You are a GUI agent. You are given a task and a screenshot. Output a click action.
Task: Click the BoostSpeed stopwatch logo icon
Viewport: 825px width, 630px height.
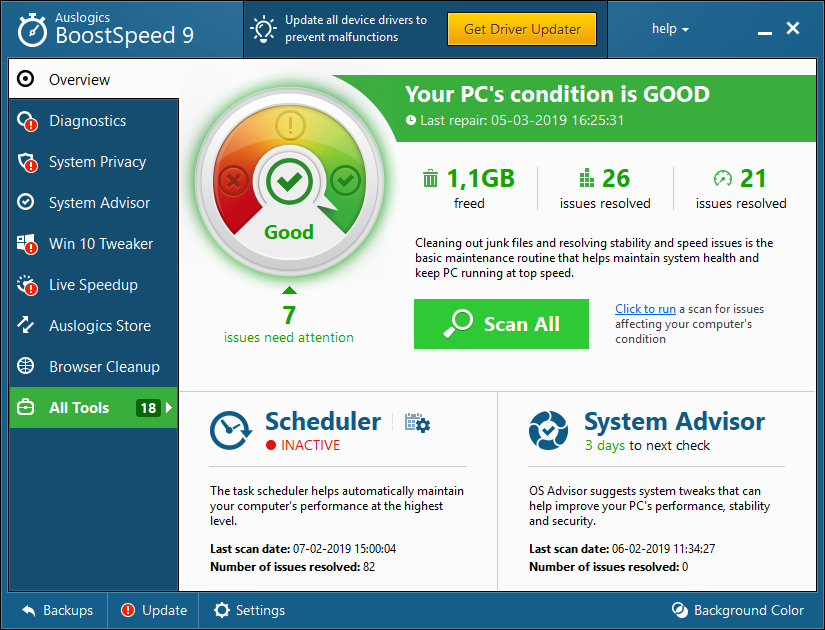(x=32, y=29)
